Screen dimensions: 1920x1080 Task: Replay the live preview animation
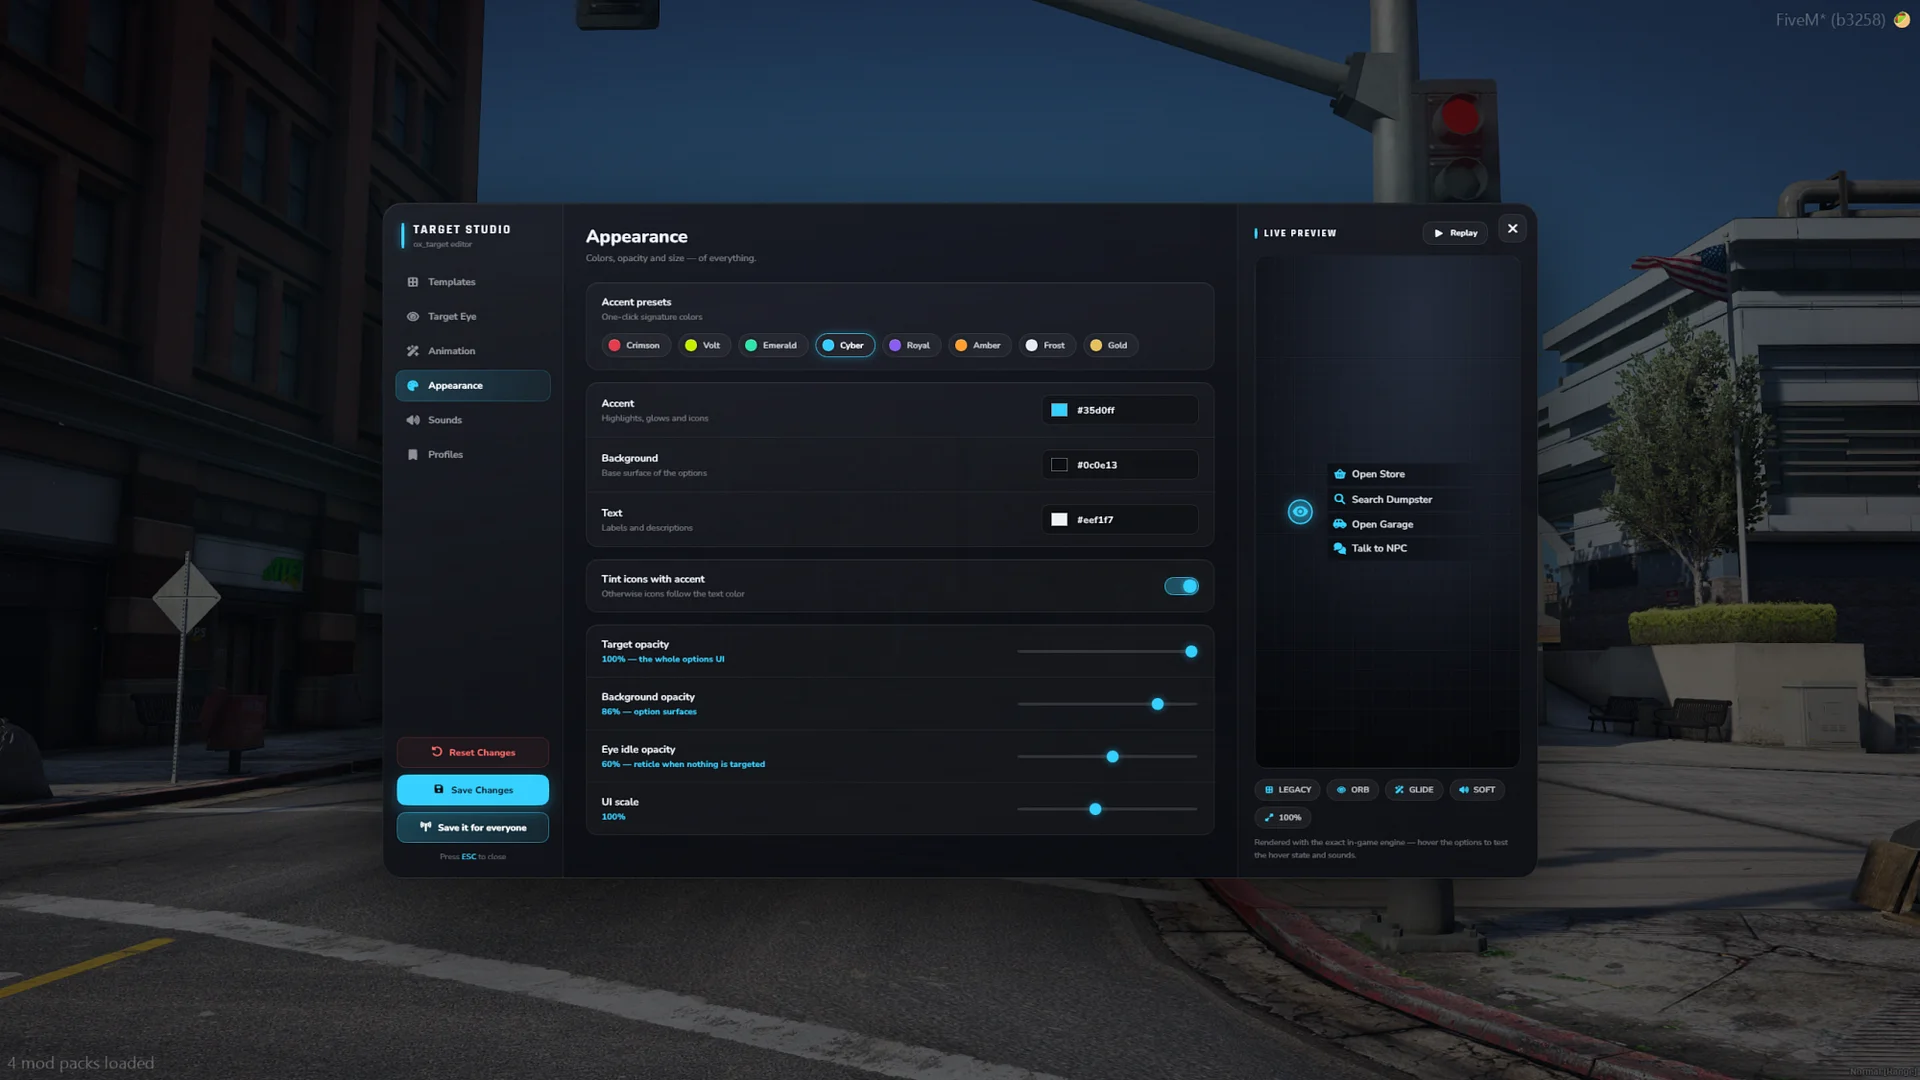point(1455,233)
